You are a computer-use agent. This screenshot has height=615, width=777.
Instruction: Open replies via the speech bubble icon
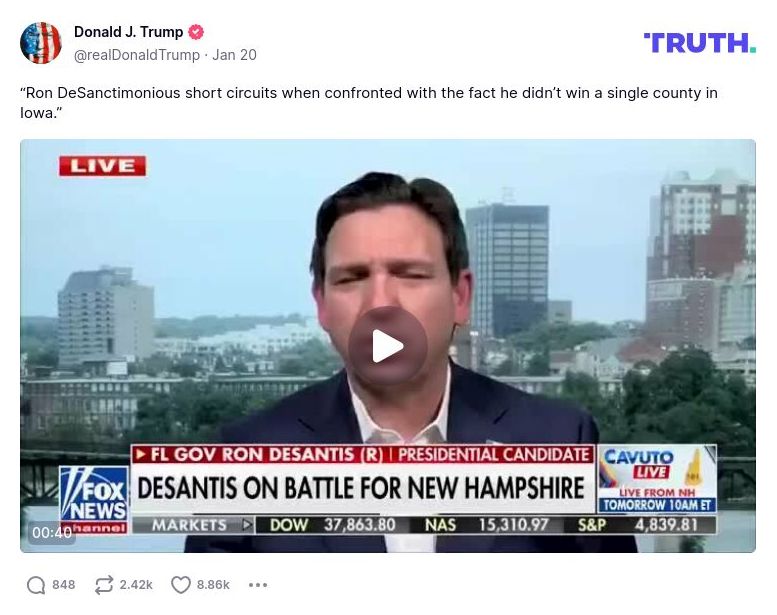36,585
